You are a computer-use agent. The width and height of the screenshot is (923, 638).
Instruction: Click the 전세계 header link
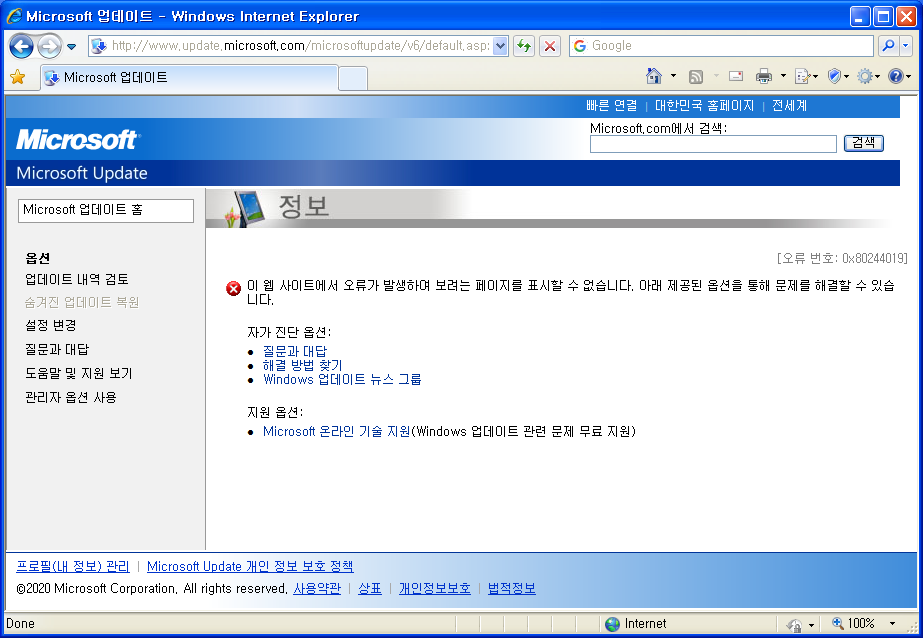click(x=789, y=105)
